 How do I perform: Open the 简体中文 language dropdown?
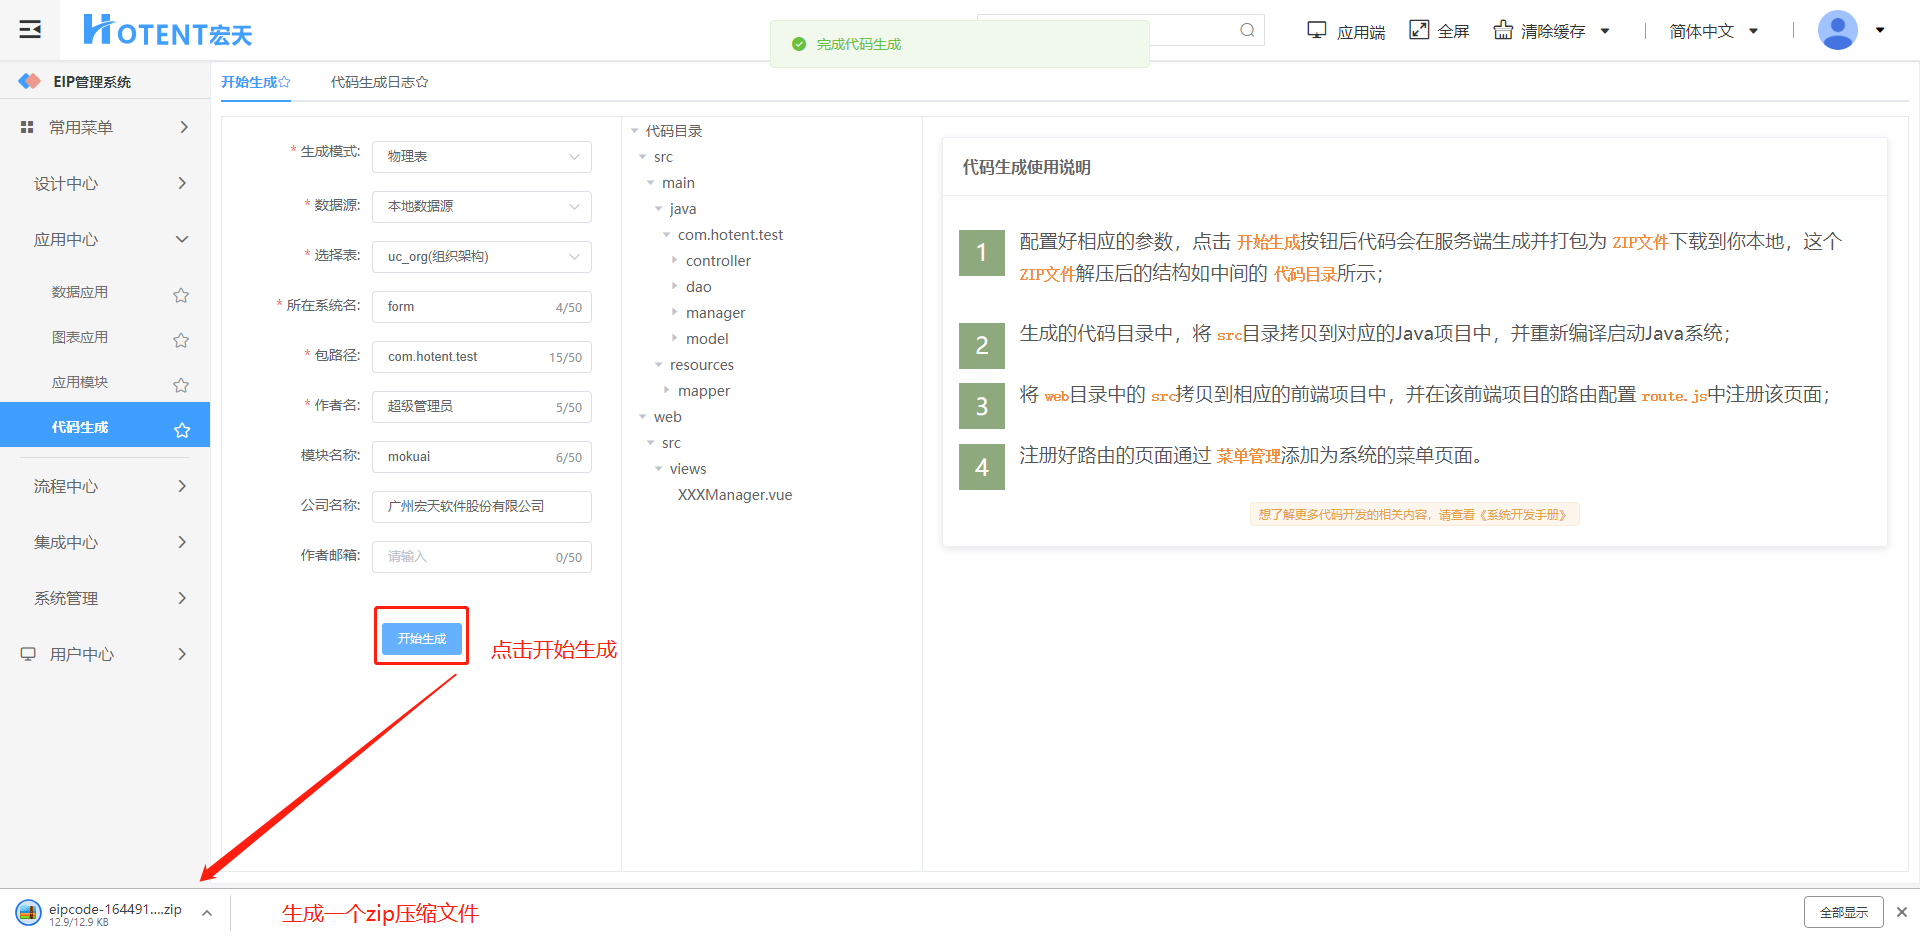[1713, 31]
